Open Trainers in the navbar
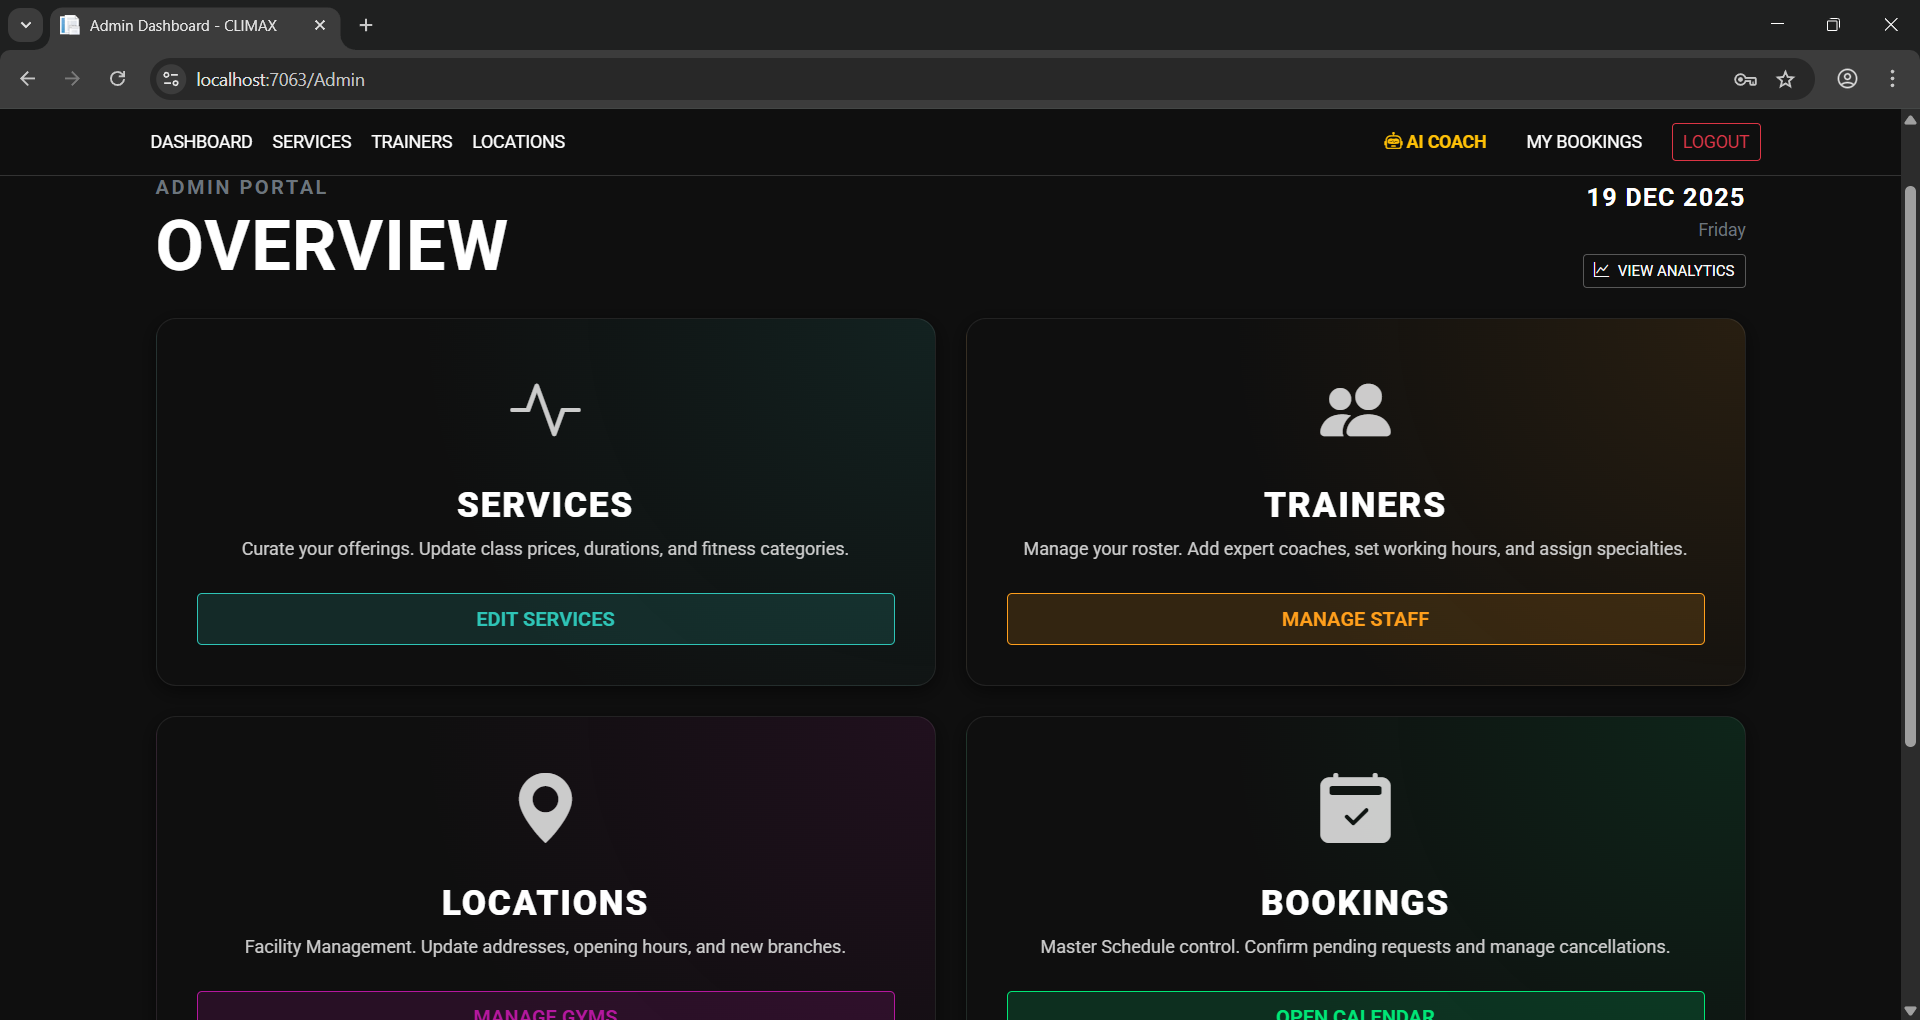1920x1020 pixels. (x=412, y=142)
